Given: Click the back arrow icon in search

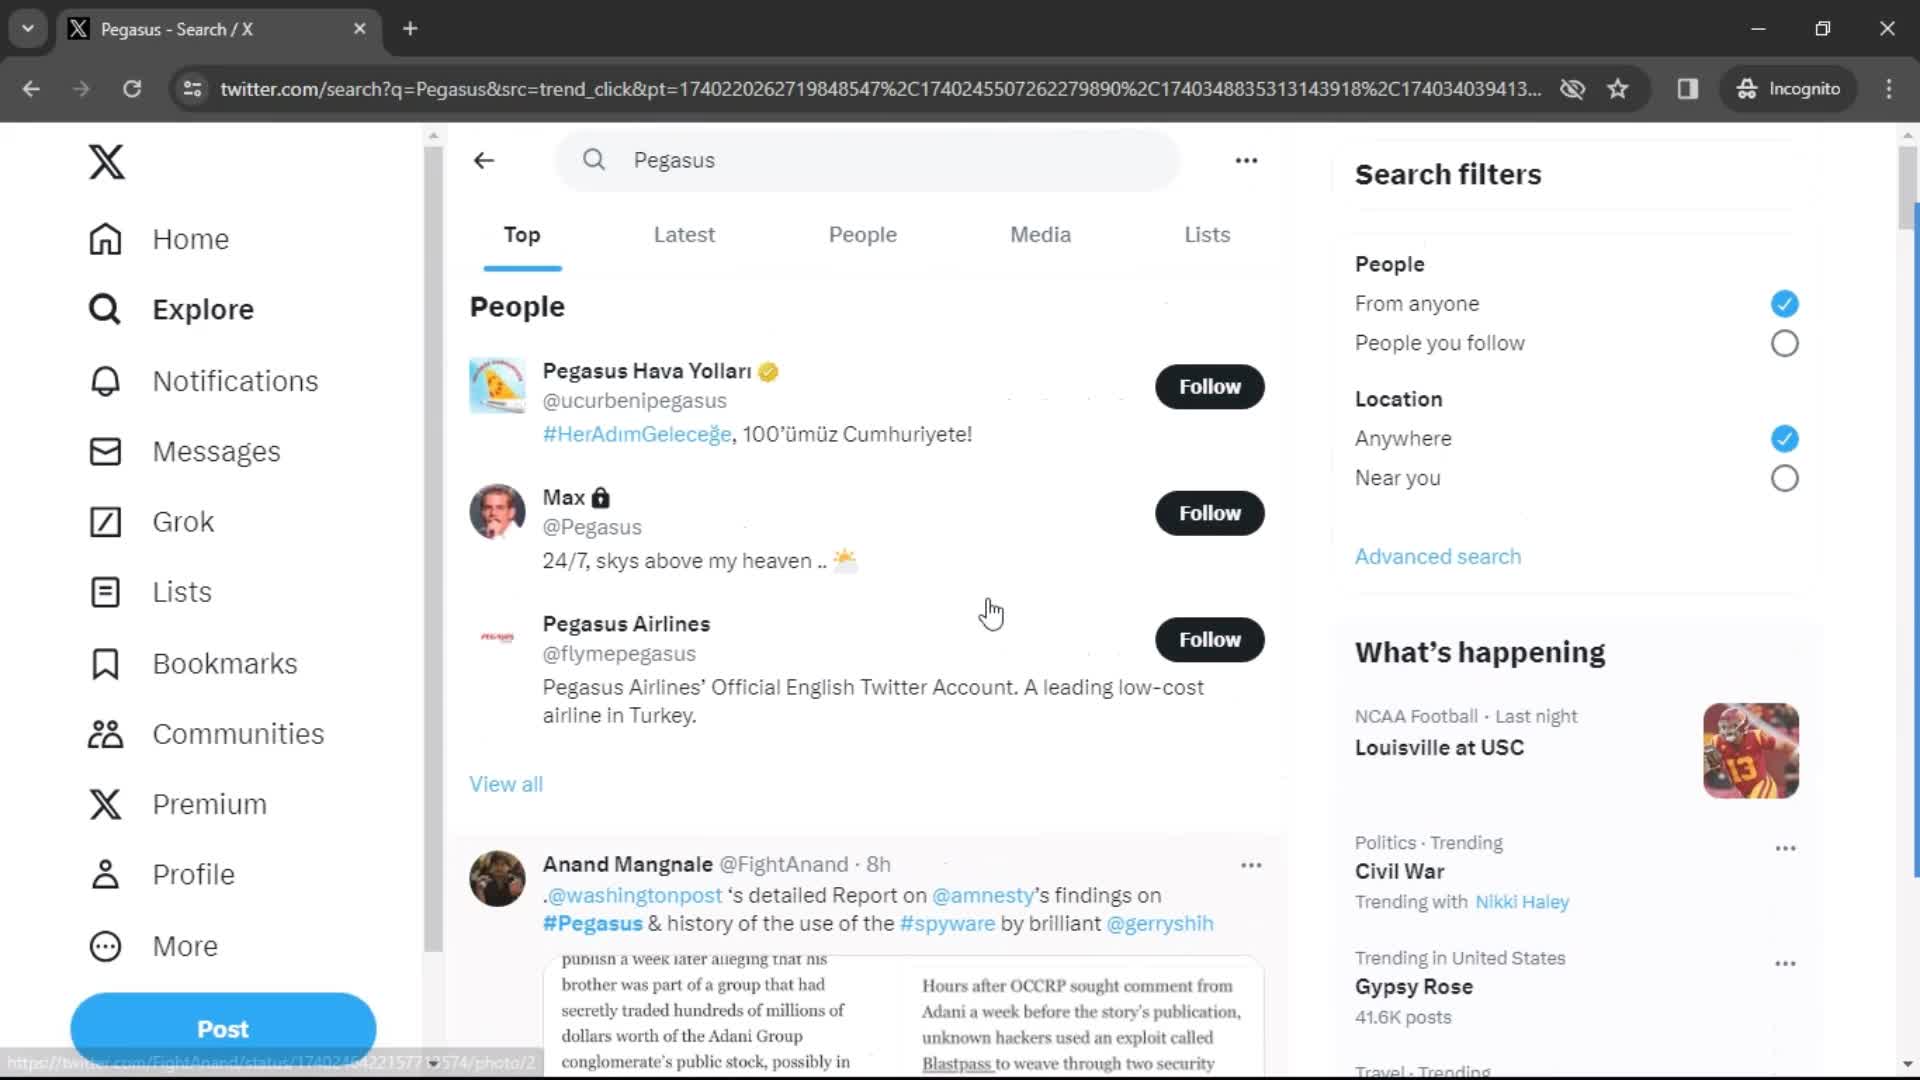Looking at the screenshot, I should (x=484, y=158).
